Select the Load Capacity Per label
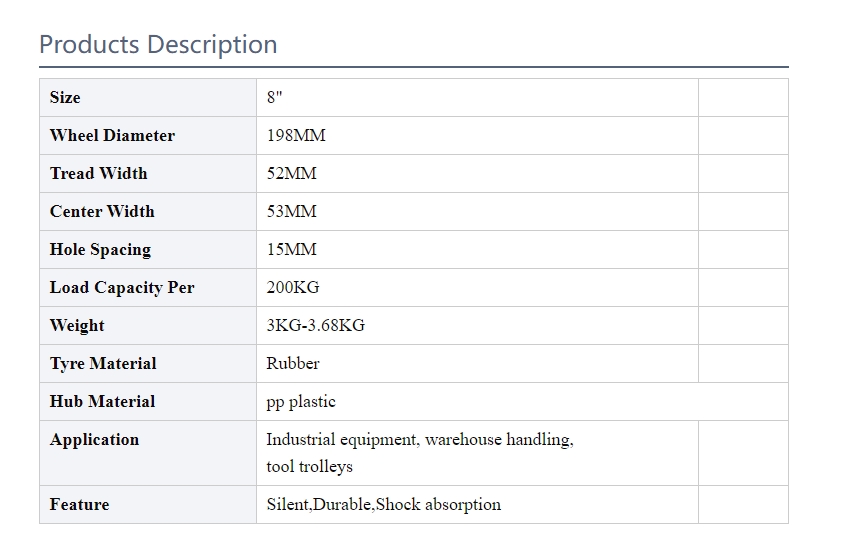The height and width of the screenshot is (546, 843). click(x=122, y=288)
